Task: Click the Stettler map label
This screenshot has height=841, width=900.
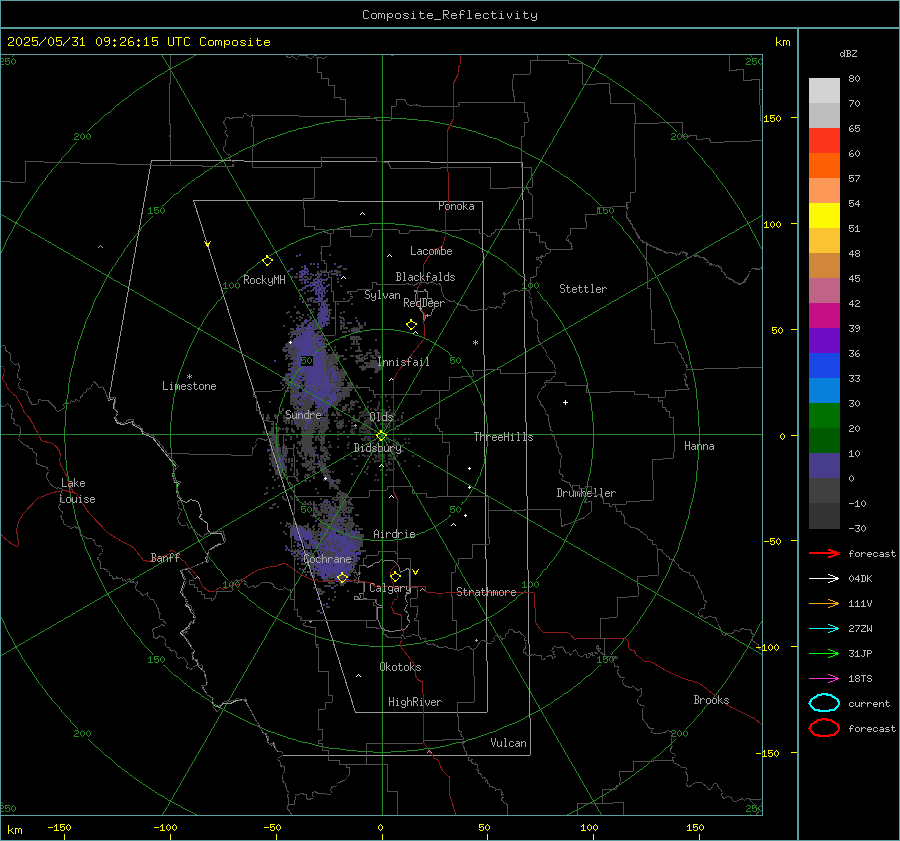Action: click(583, 289)
